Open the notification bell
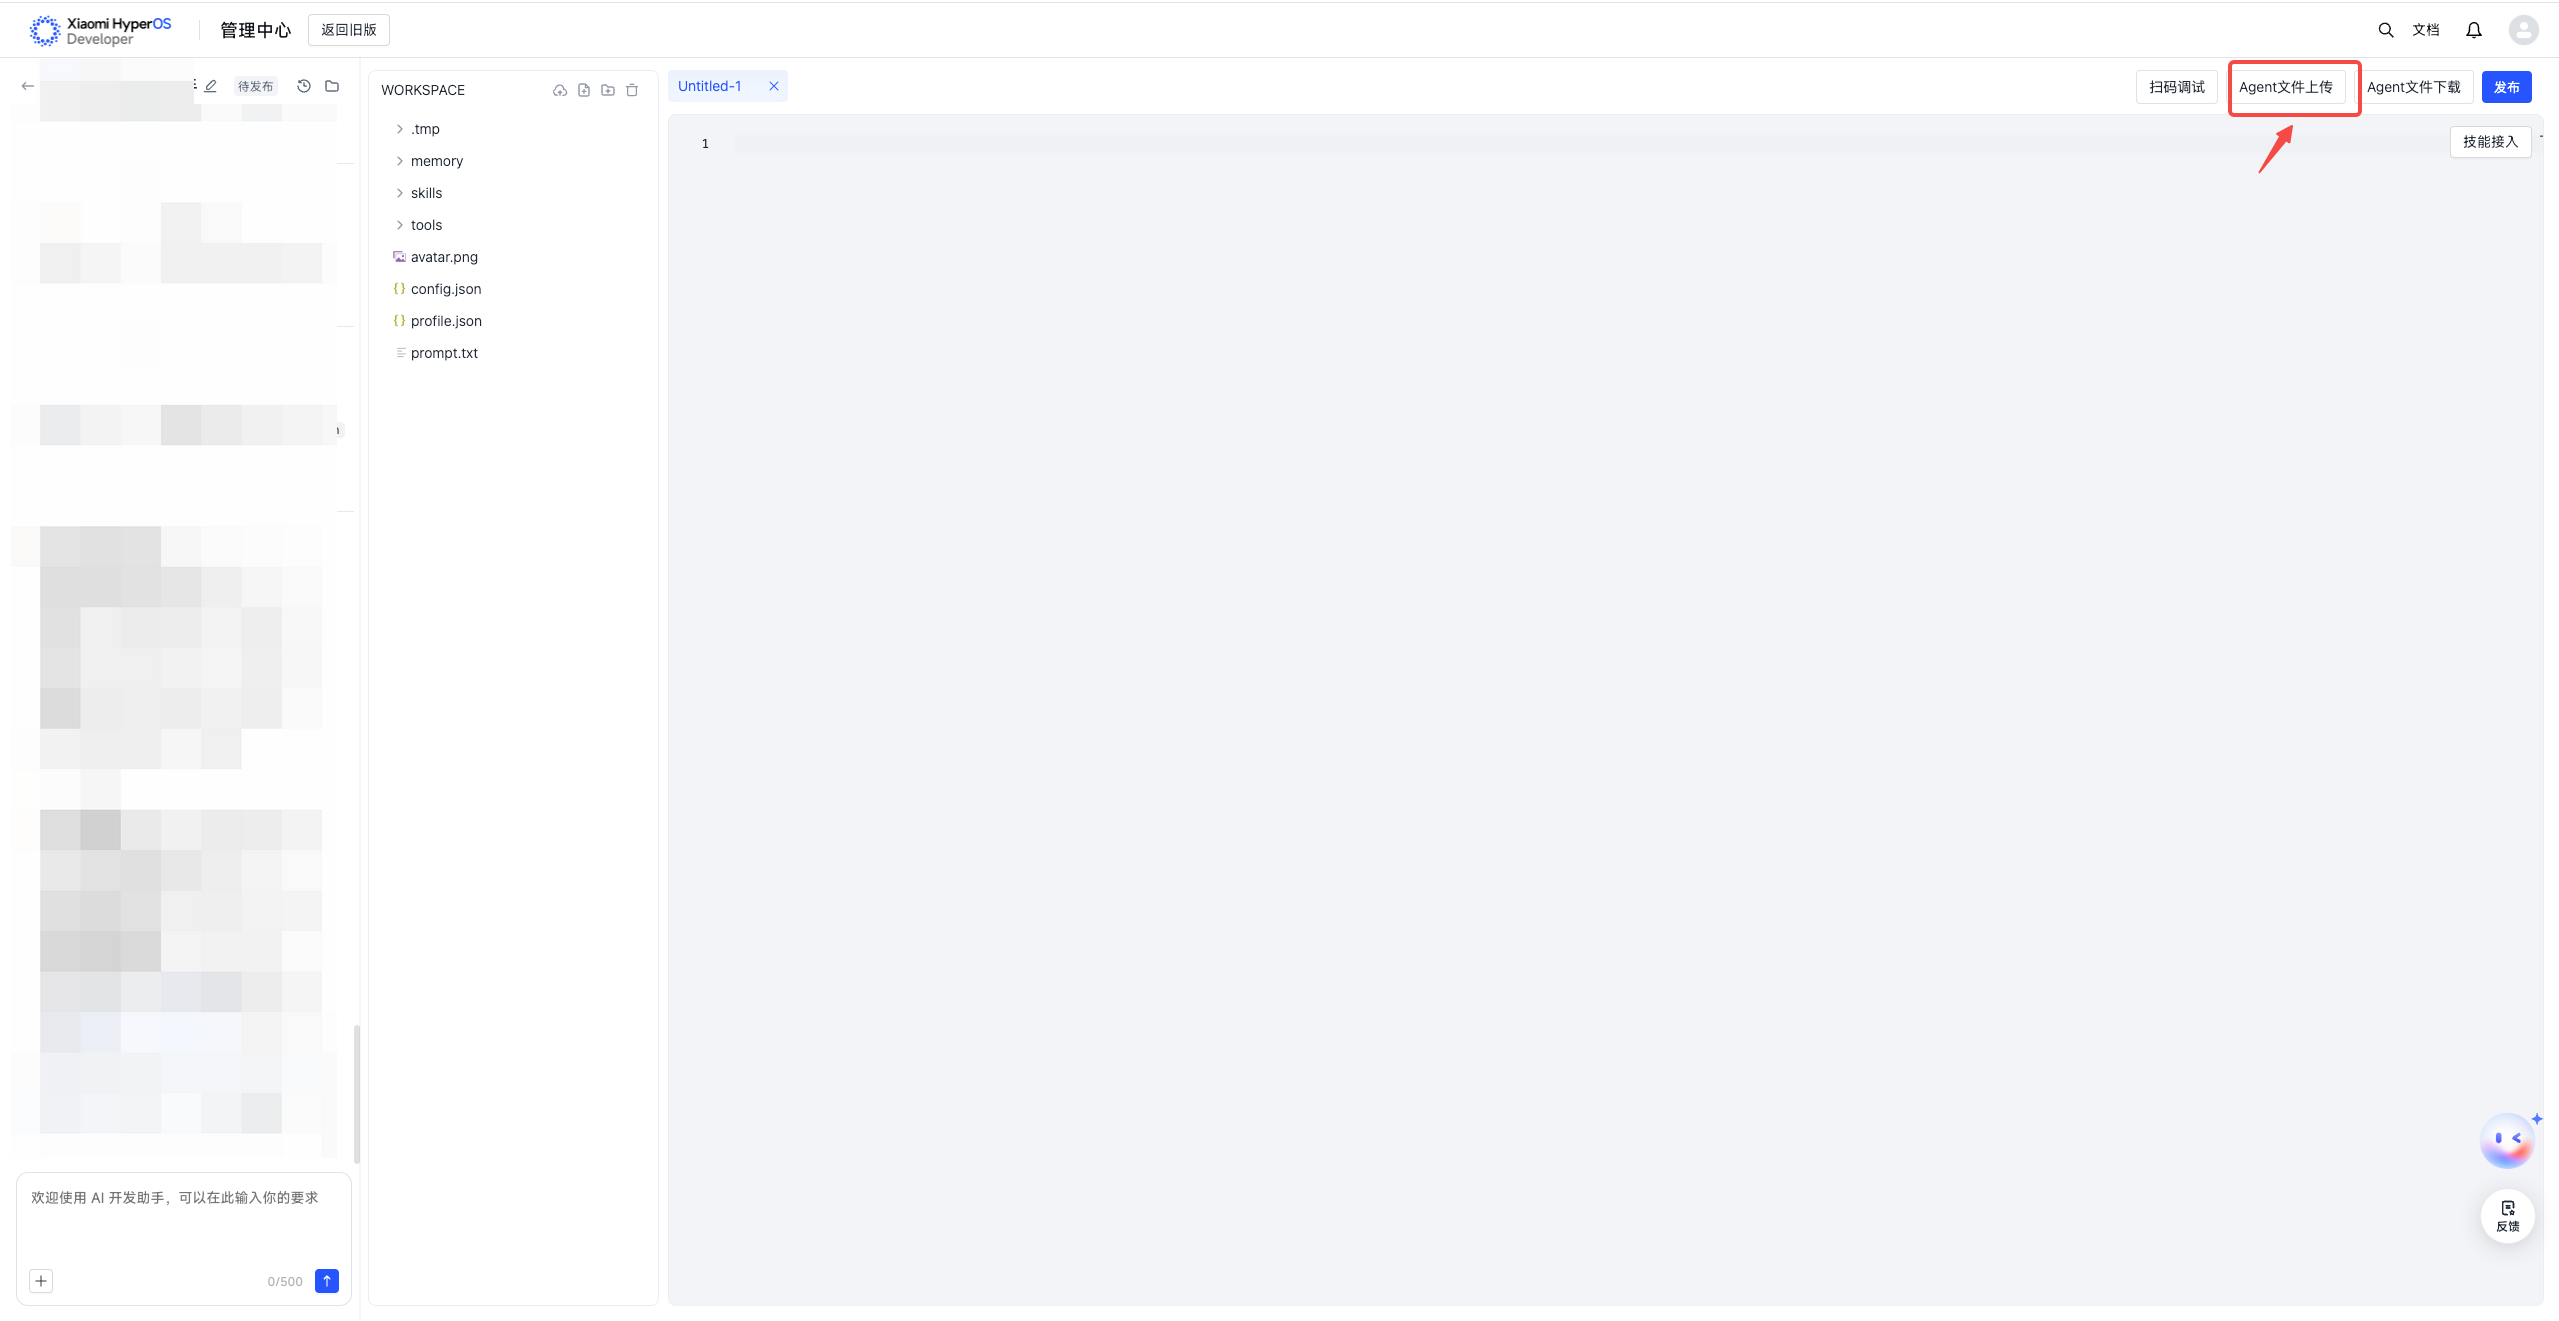 coord(2473,30)
